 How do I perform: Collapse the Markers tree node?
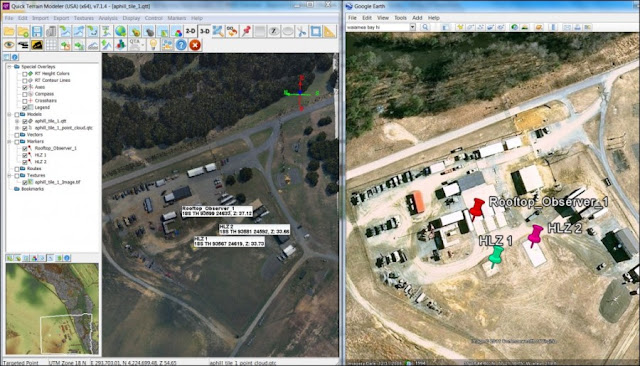pyautogui.click(x=9, y=142)
